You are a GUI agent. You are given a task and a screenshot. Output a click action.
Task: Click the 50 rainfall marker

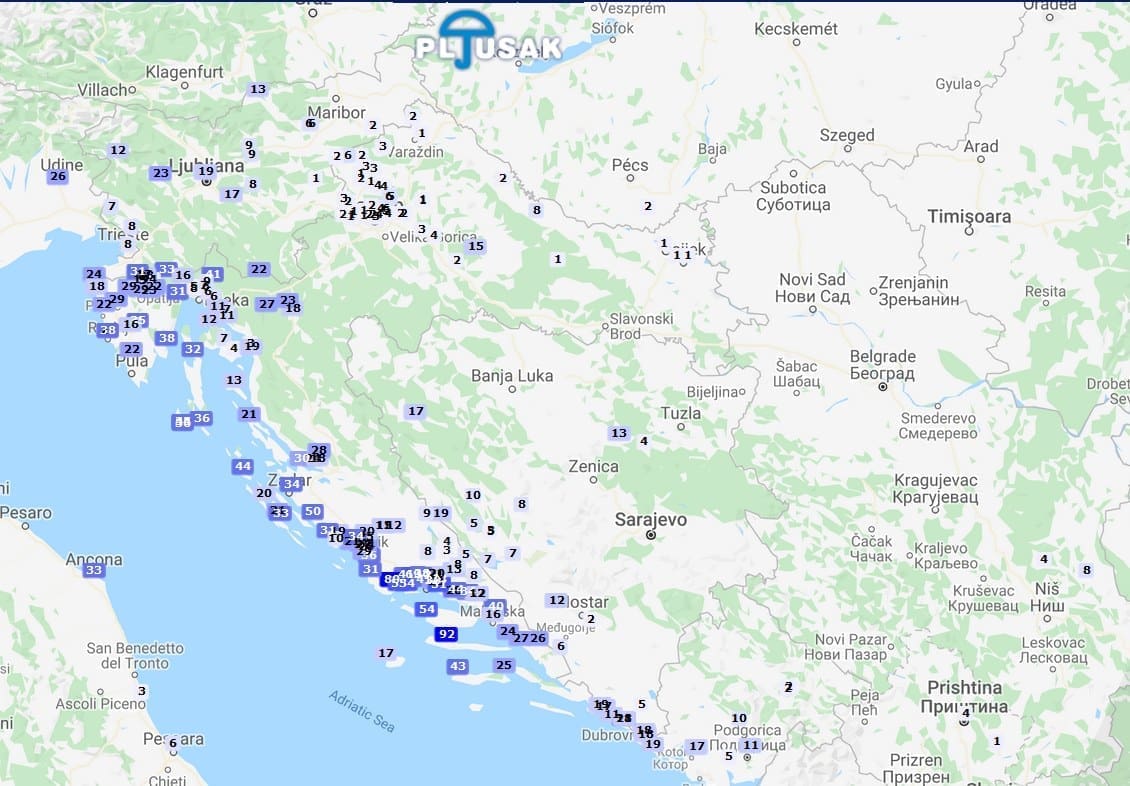[313, 511]
